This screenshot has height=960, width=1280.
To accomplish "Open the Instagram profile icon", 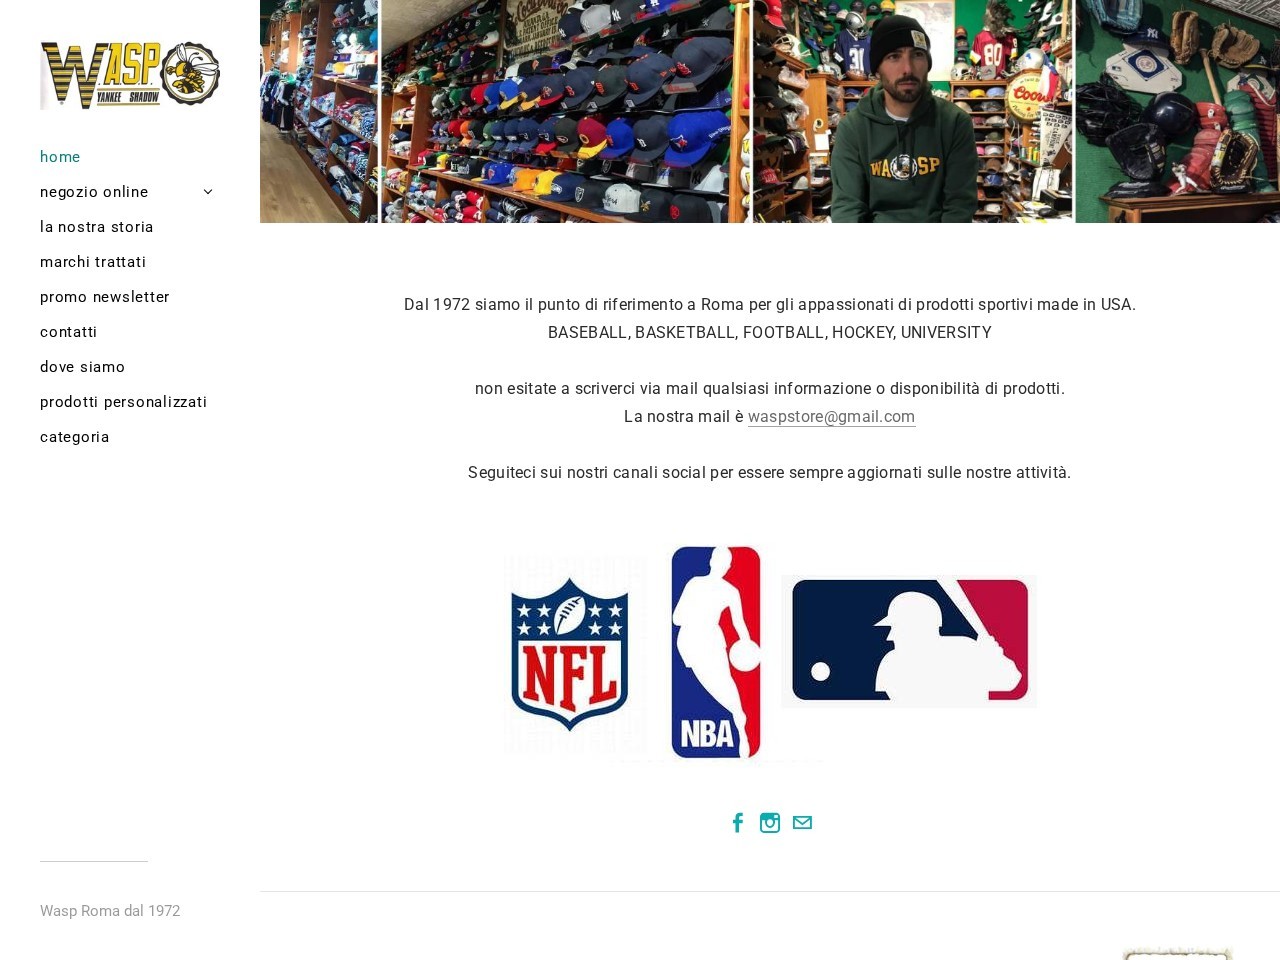I will (x=770, y=822).
